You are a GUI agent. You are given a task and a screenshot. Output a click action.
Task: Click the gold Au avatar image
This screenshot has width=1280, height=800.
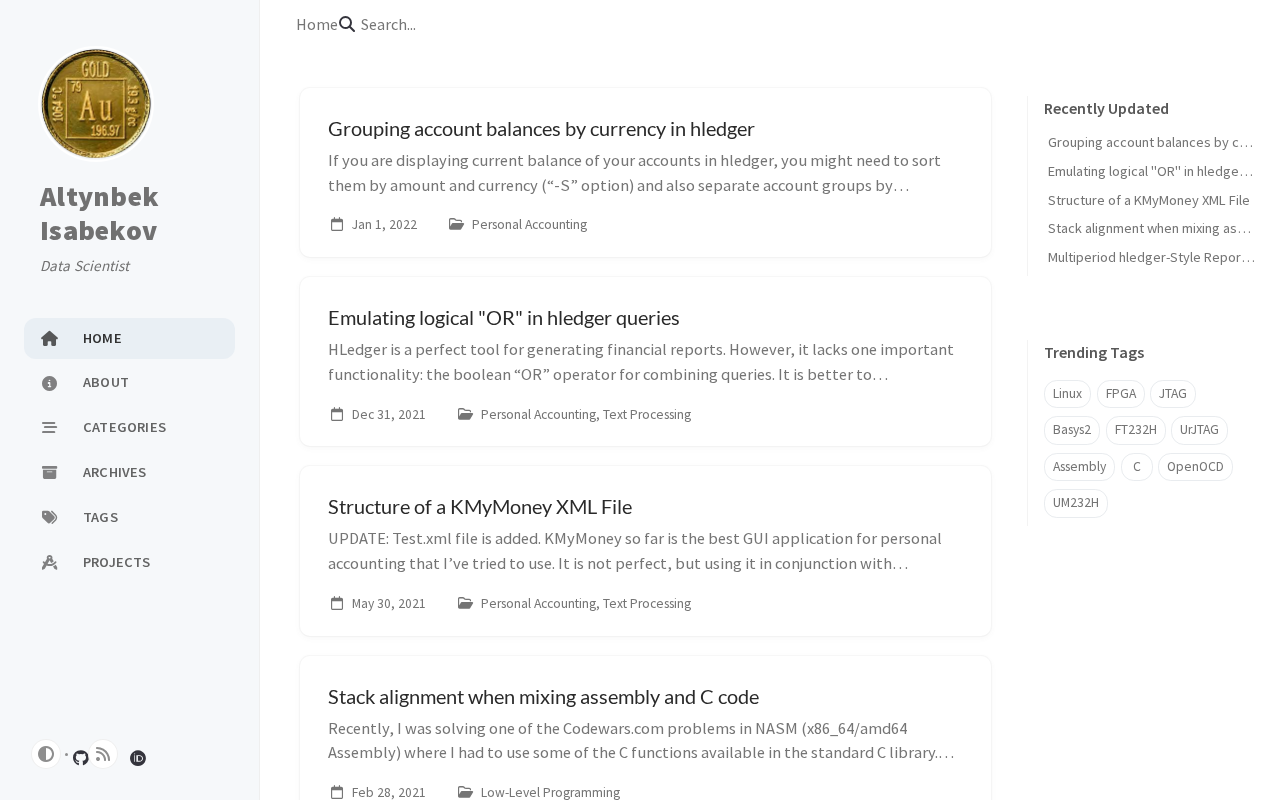pos(96,104)
